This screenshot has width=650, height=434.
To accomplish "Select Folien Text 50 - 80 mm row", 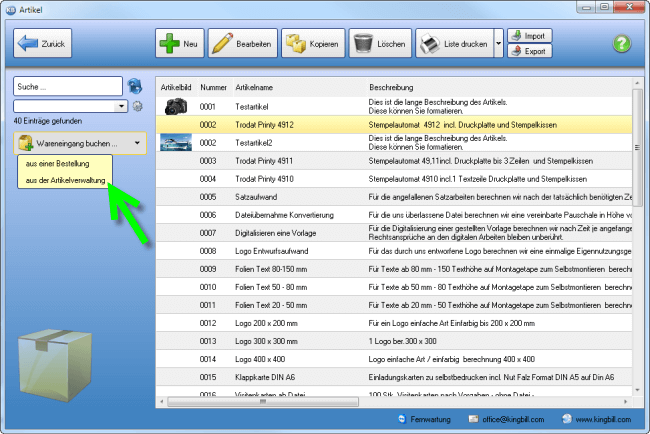I will 394,287.
